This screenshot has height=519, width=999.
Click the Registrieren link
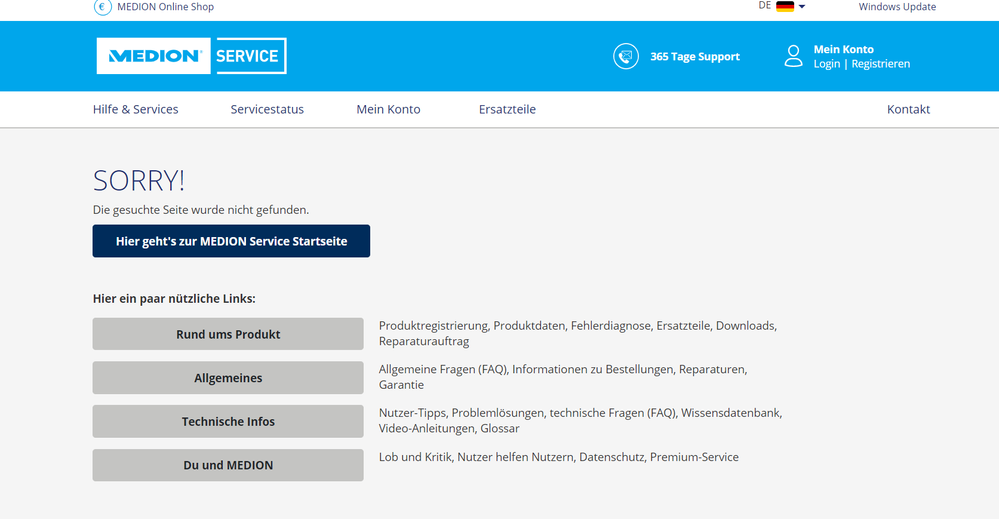880,64
